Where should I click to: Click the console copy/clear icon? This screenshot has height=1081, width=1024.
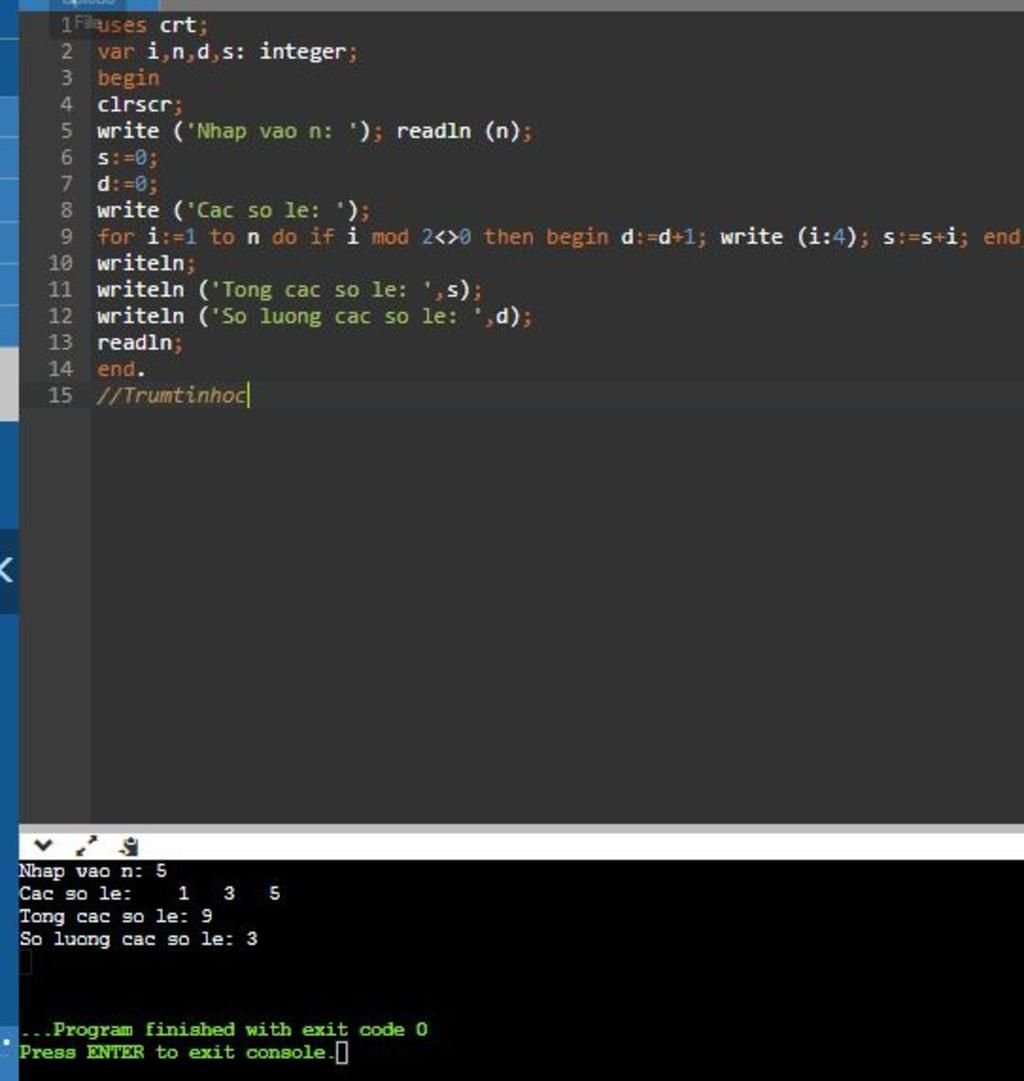click(129, 846)
